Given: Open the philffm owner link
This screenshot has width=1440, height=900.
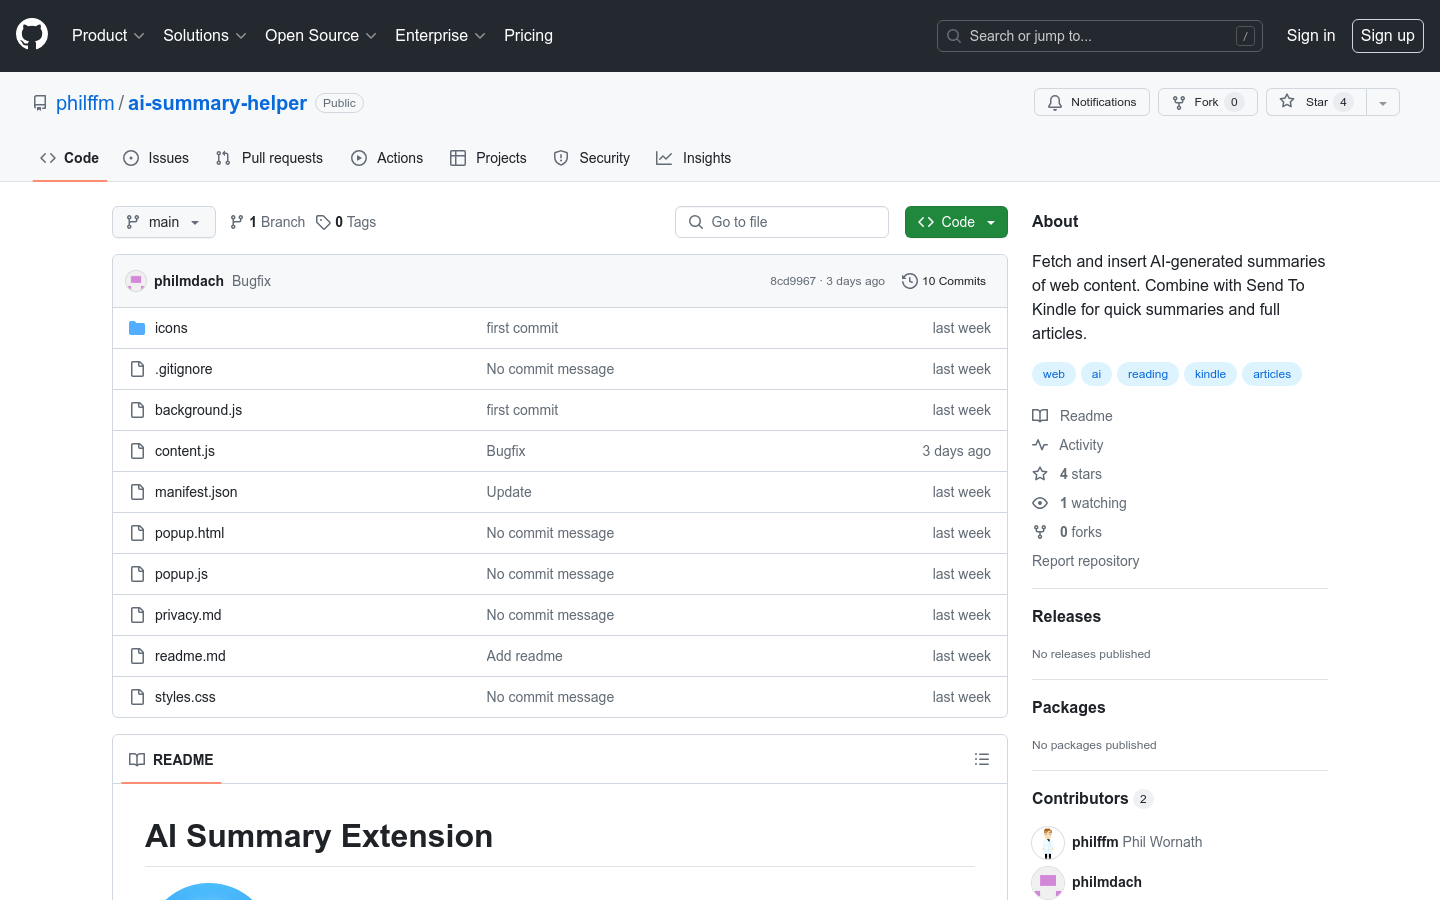Looking at the screenshot, I should [x=85, y=103].
